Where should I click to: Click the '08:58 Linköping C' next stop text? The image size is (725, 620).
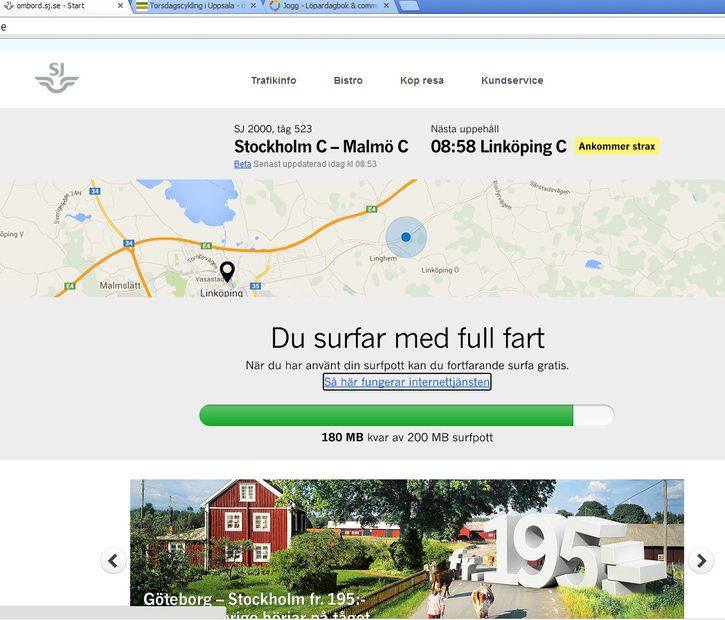coord(498,147)
